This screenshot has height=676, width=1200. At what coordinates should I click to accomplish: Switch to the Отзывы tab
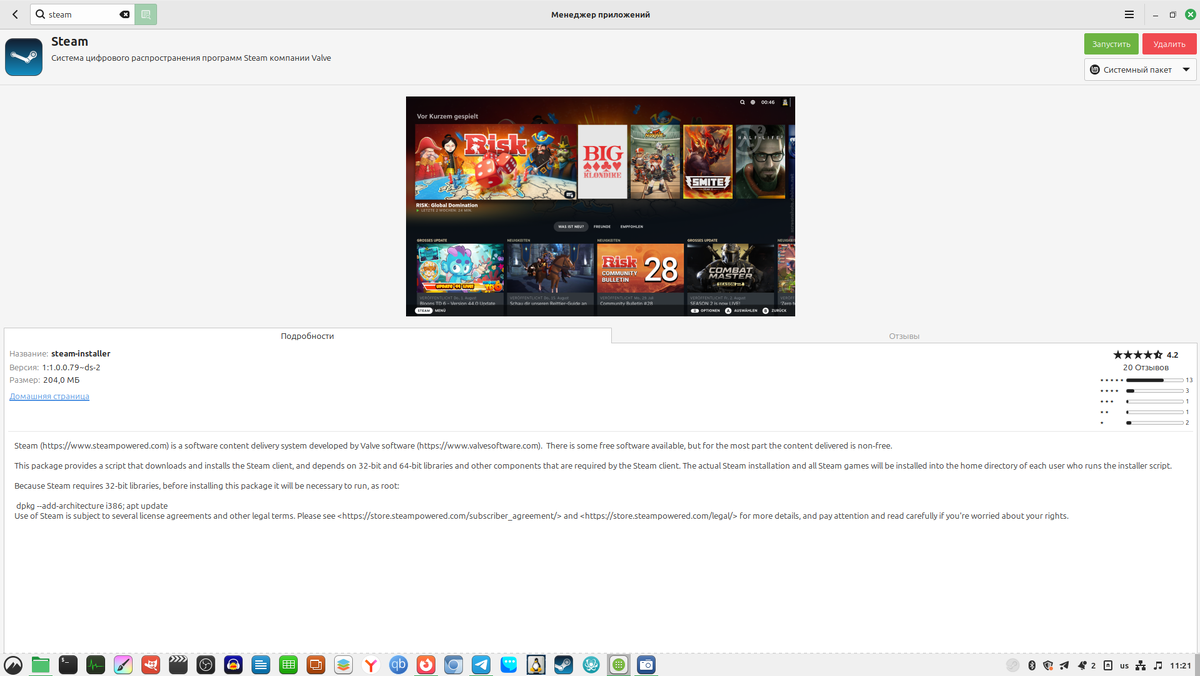tap(904, 336)
